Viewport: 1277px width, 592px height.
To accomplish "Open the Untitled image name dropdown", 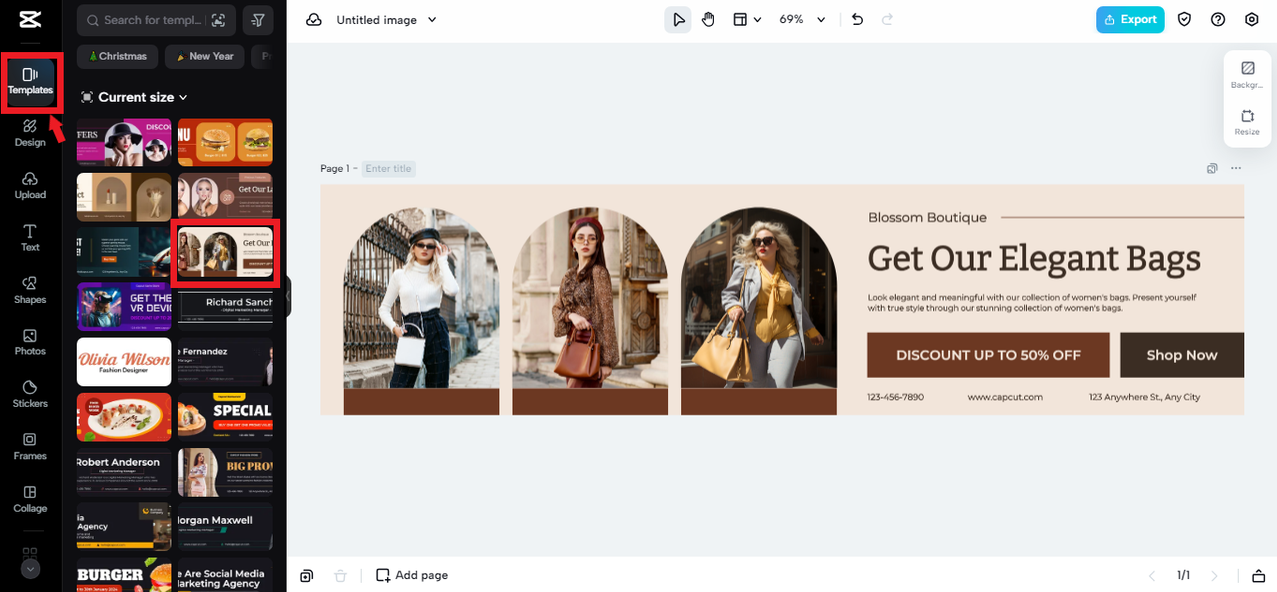I will pos(387,20).
